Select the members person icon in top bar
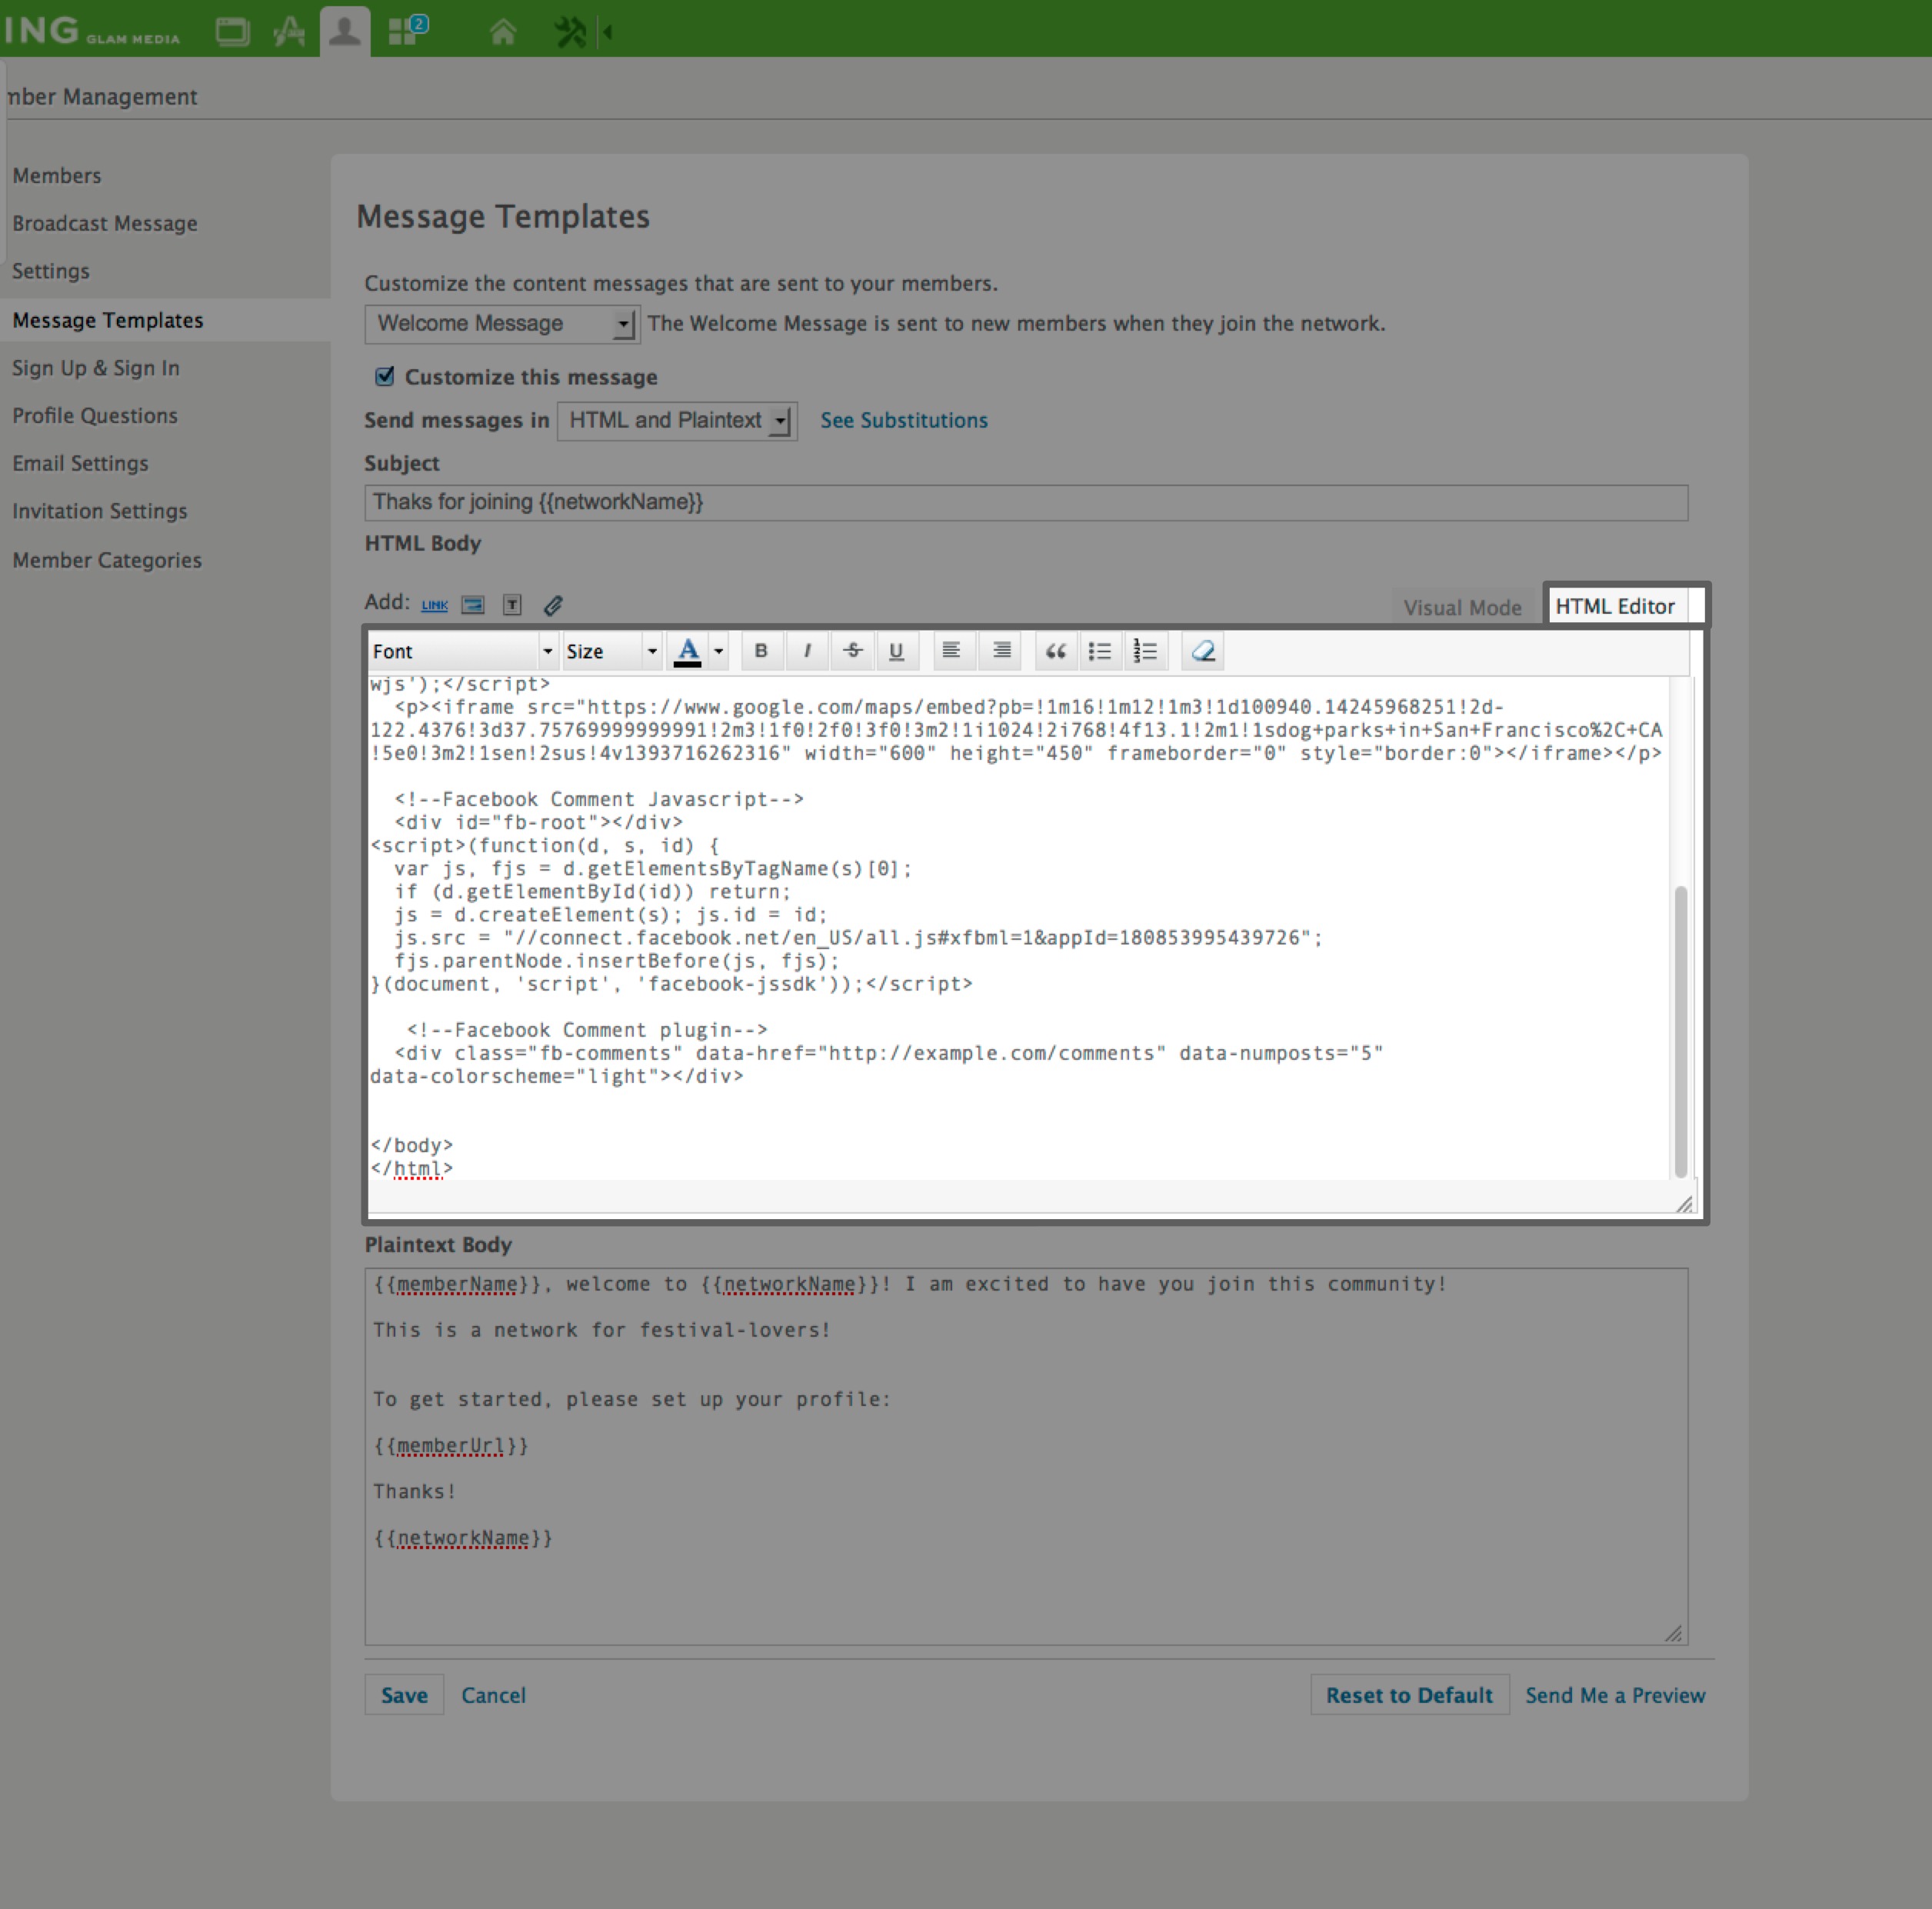1932x1909 pixels. tap(345, 31)
